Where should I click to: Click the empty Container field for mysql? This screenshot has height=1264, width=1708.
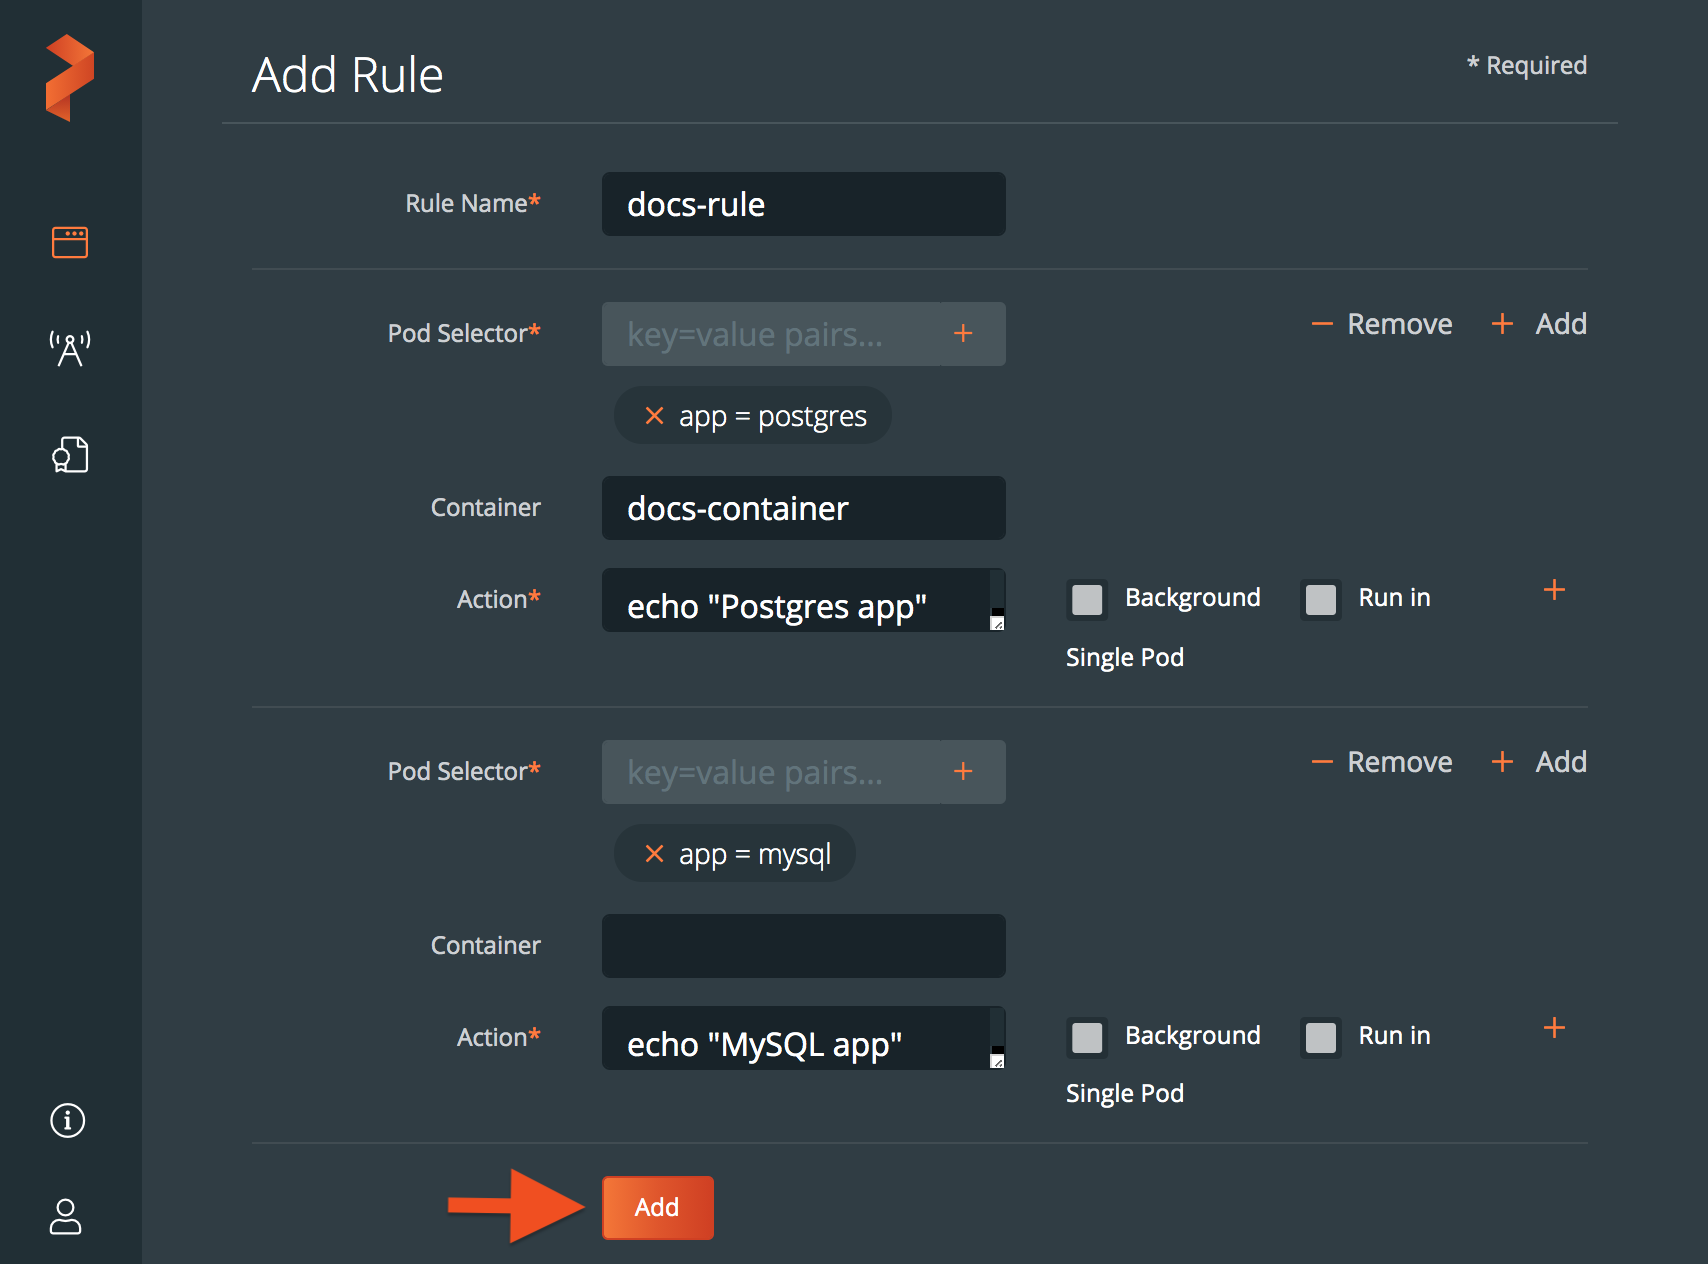tap(803, 946)
